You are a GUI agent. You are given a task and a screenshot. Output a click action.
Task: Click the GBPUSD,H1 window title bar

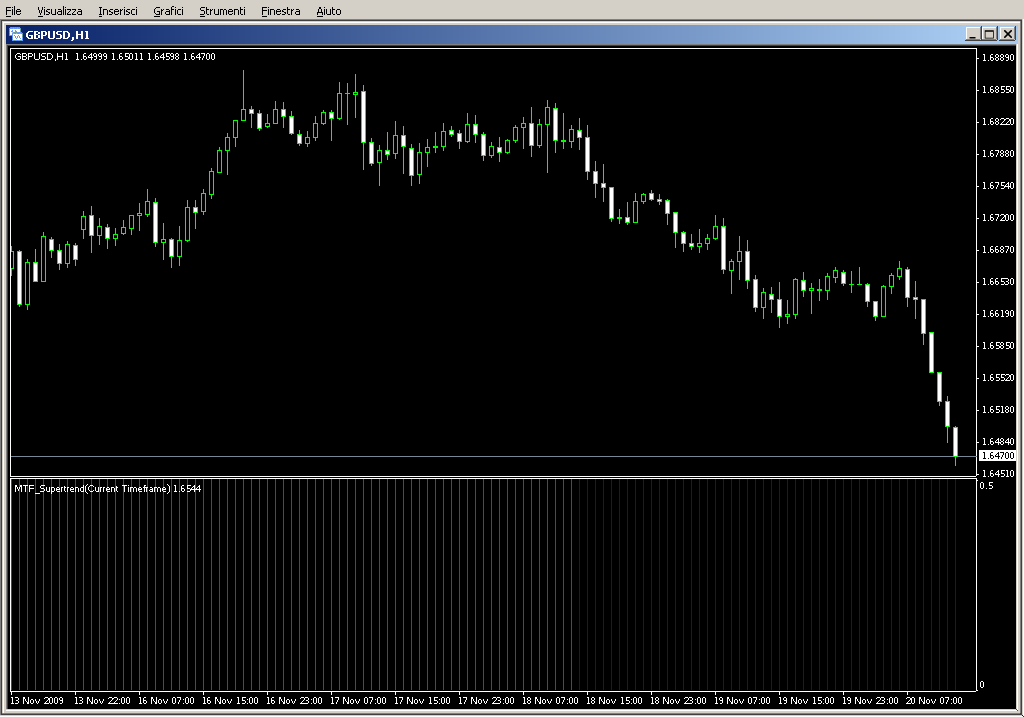512,35
